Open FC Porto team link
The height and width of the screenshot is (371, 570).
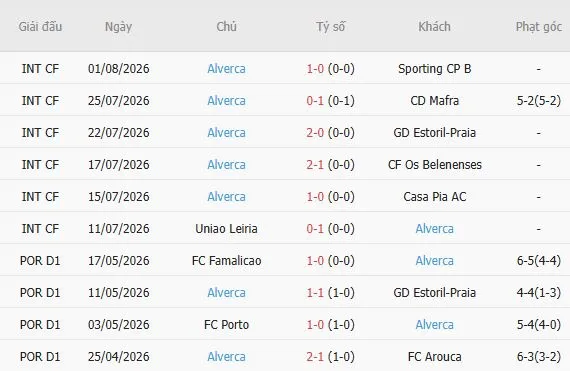226,324
